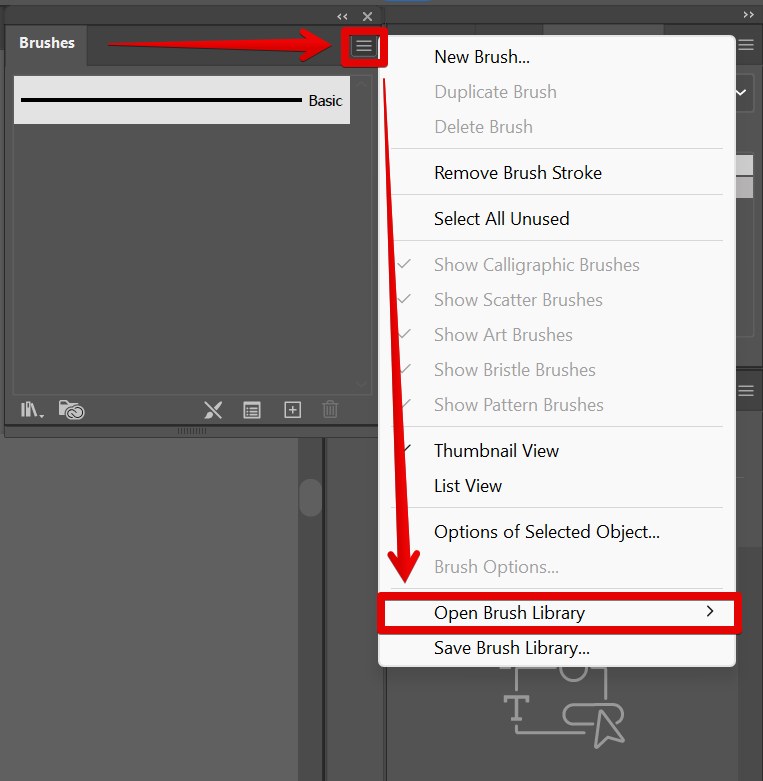Screen dimensions: 763x781
Task: Expand the Open Brush Library submenu
Action: tap(559, 613)
